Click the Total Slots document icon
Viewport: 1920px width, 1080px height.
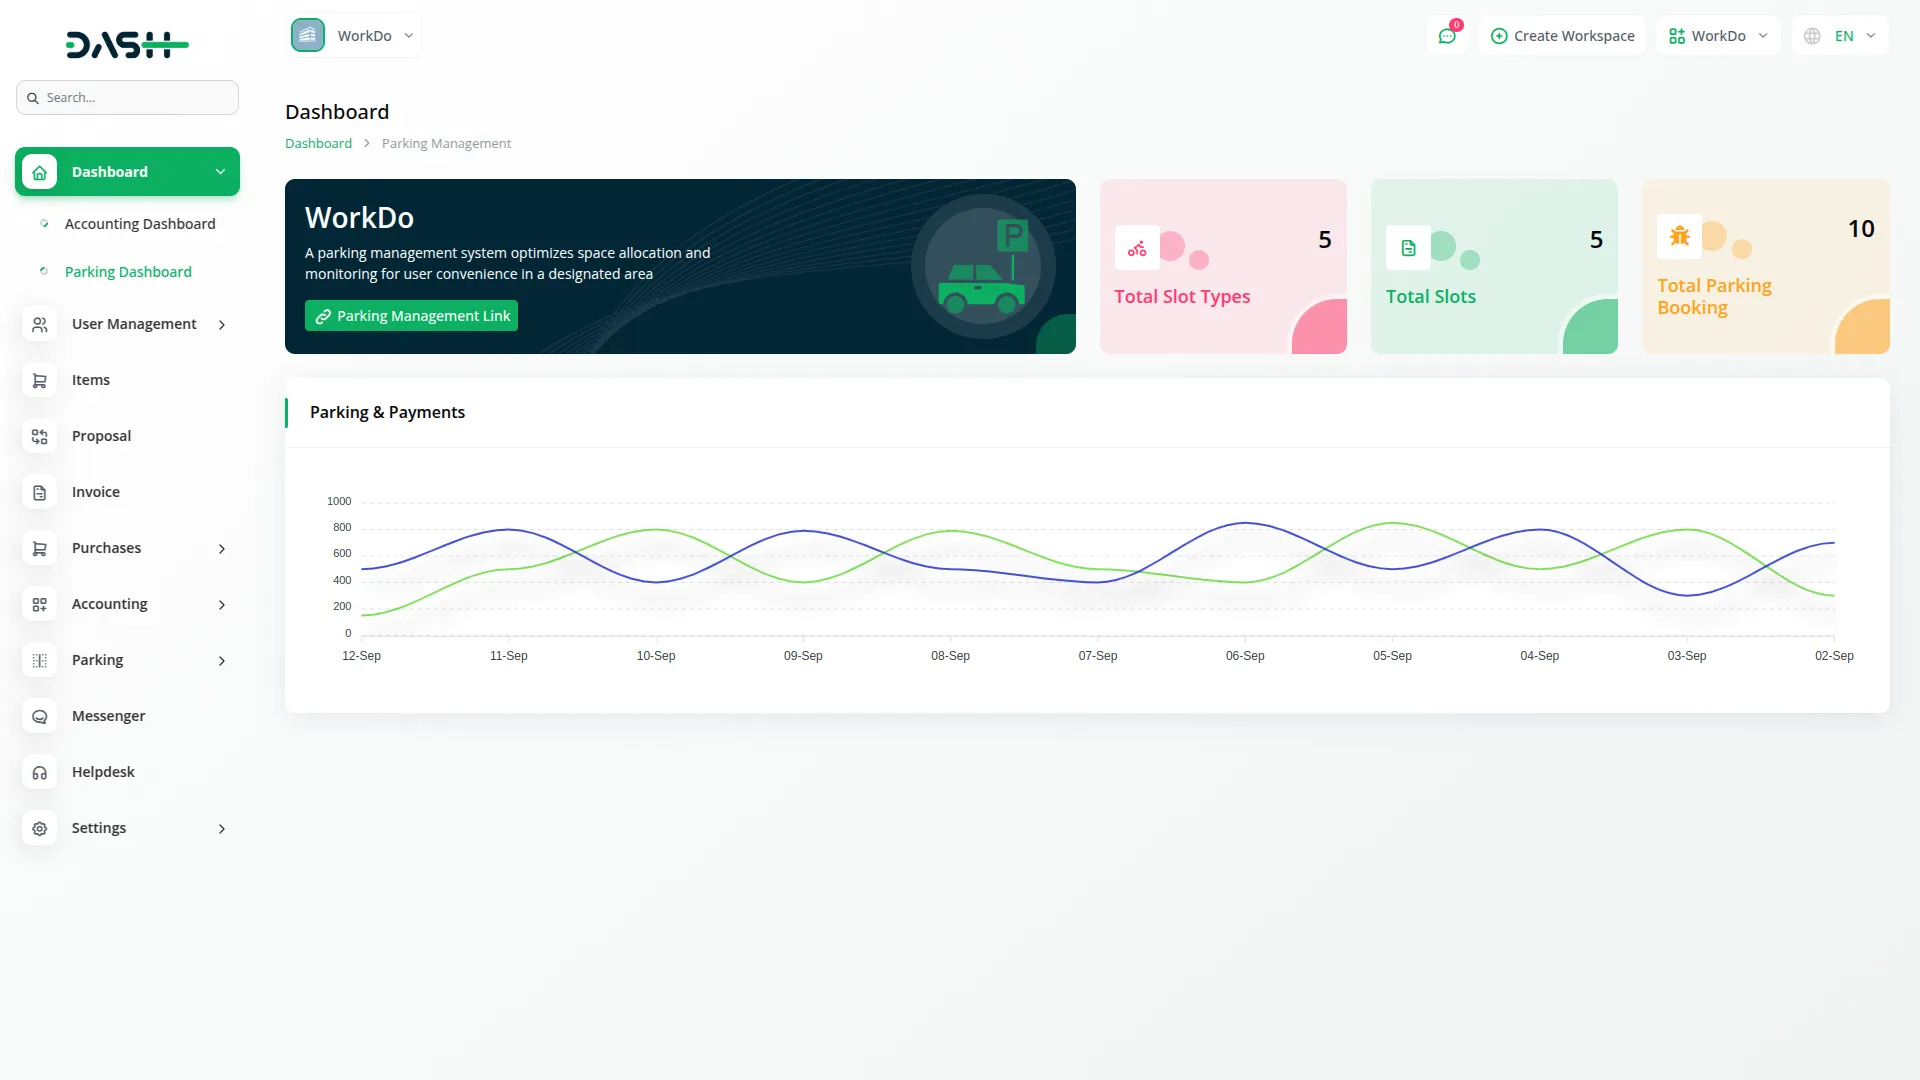(x=1408, y=248)
